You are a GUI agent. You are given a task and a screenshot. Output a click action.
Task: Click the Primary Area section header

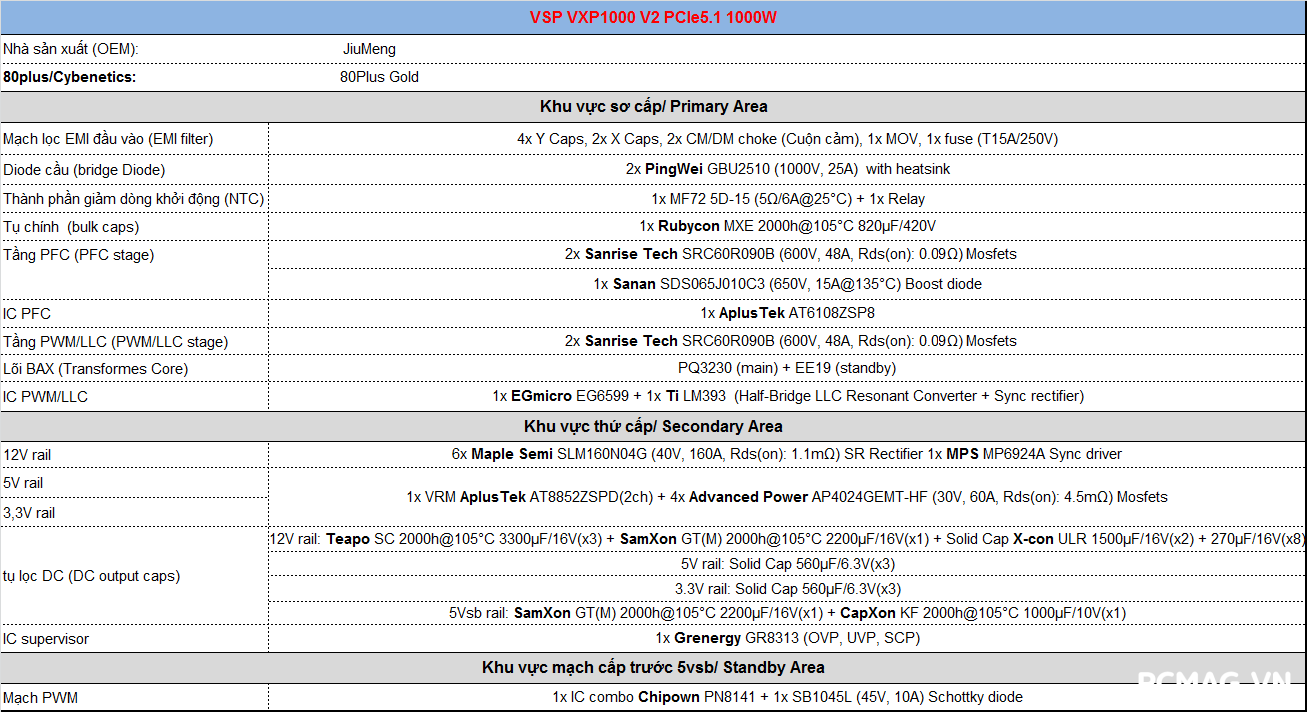click(x=653, y=106)
